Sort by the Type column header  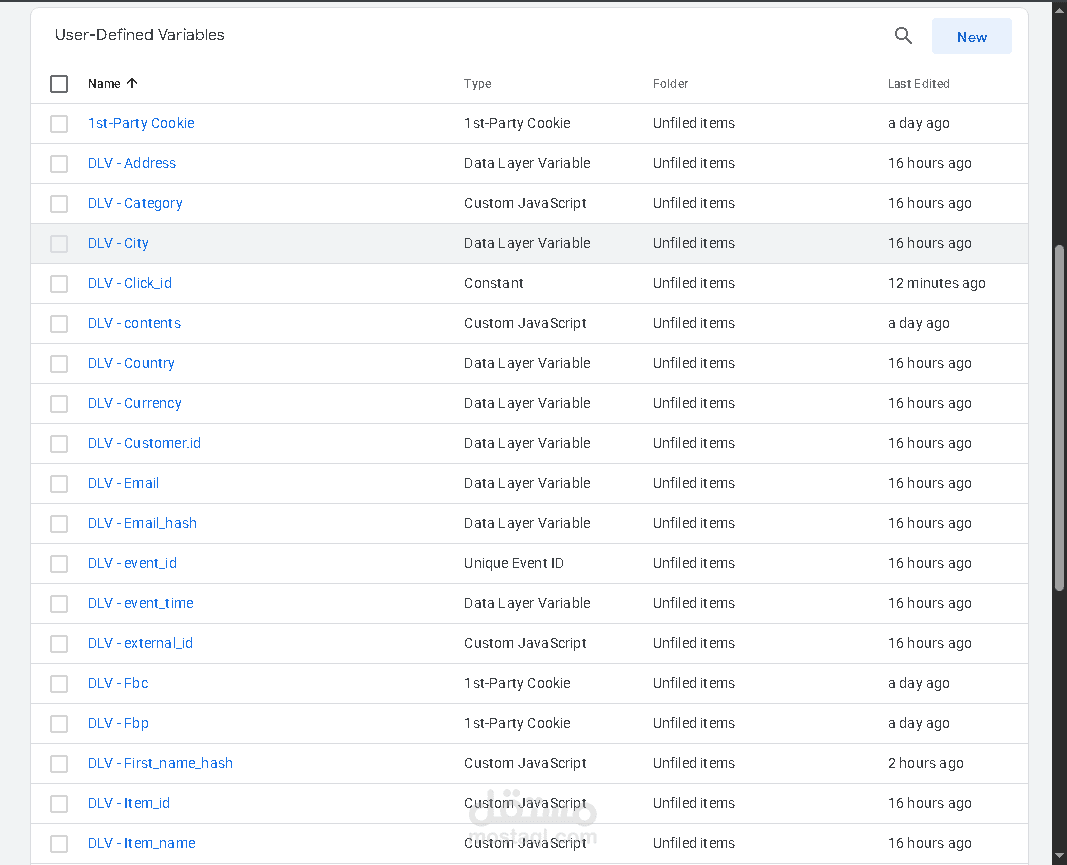pos(477,84)
